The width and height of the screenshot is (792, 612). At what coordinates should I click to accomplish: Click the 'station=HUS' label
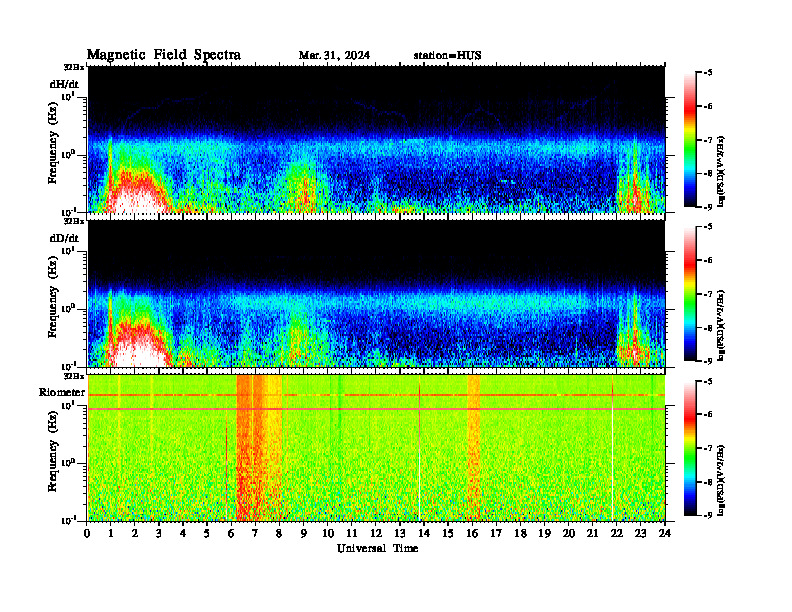coord(447,55)
